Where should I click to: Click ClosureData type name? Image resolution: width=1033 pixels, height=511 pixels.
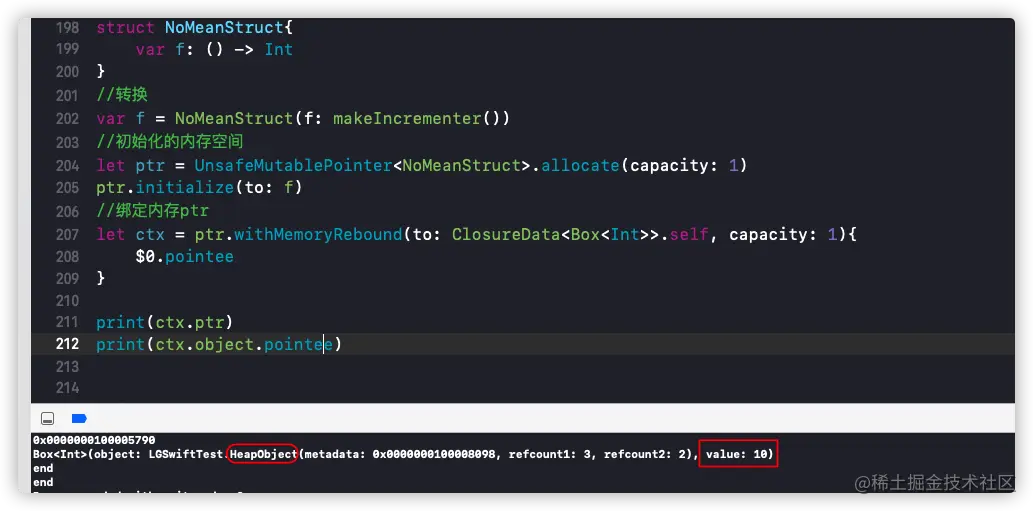[506, 234]
